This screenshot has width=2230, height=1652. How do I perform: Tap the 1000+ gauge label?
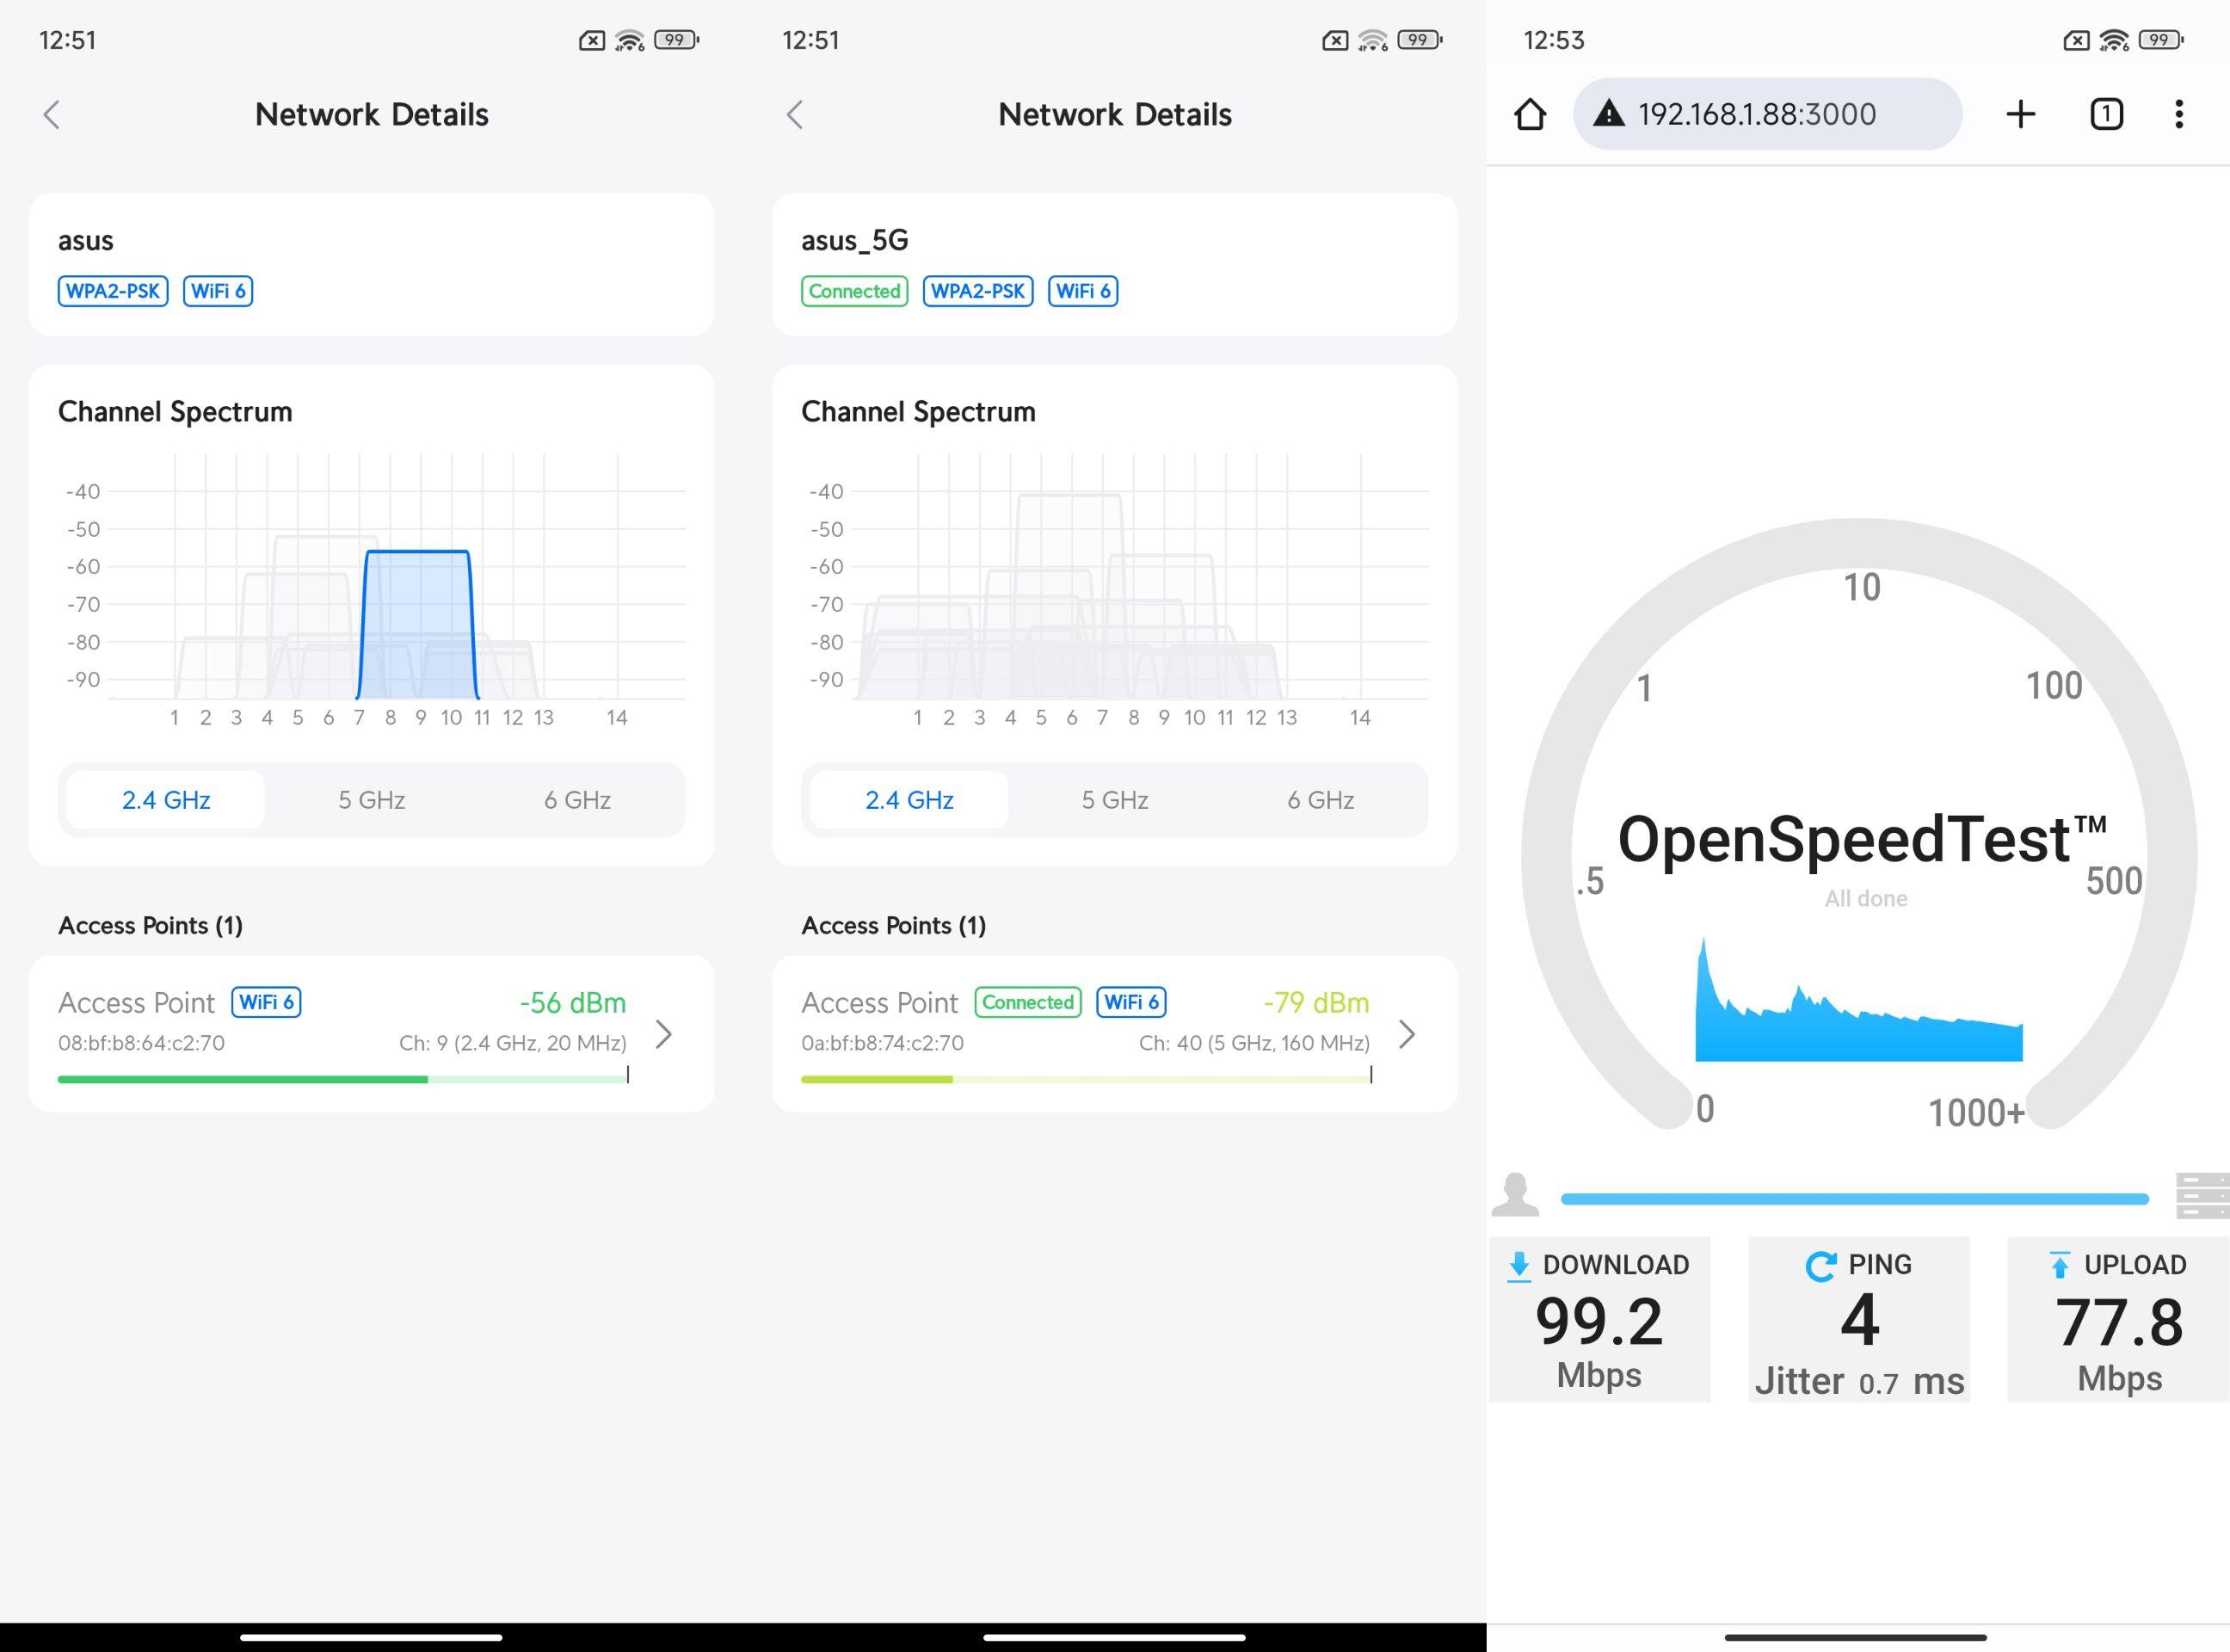pyautogui.click(x=1976, y=1112)
